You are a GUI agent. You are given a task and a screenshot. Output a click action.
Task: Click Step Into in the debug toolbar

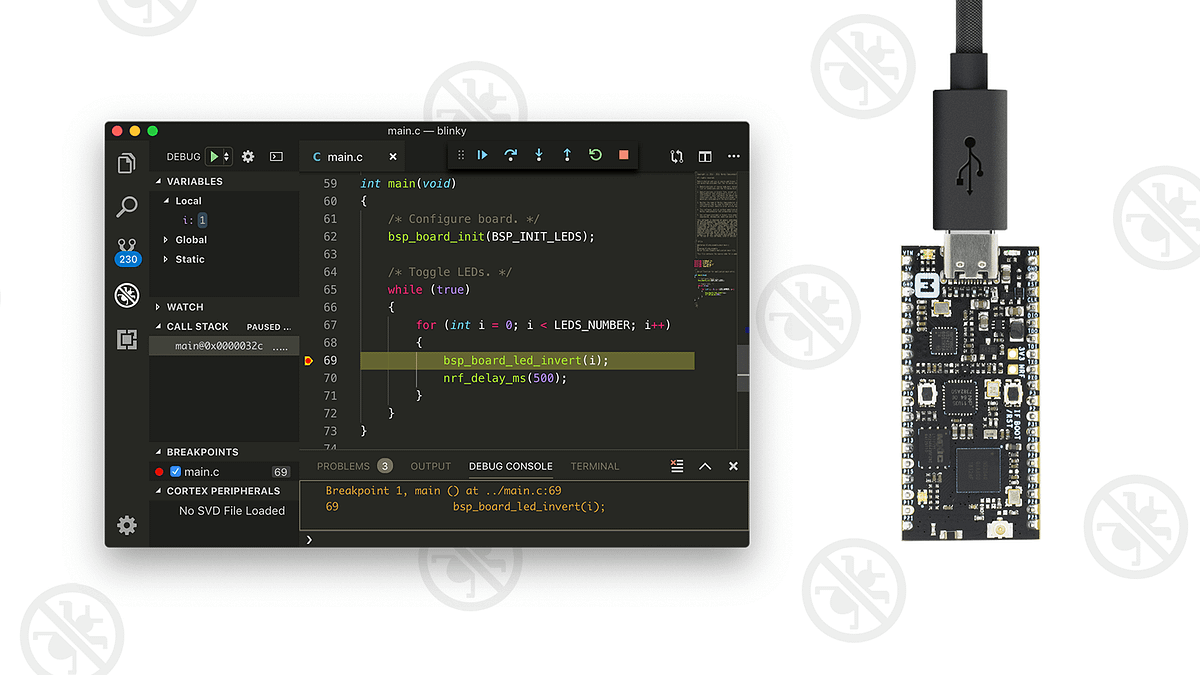point(538,156)
